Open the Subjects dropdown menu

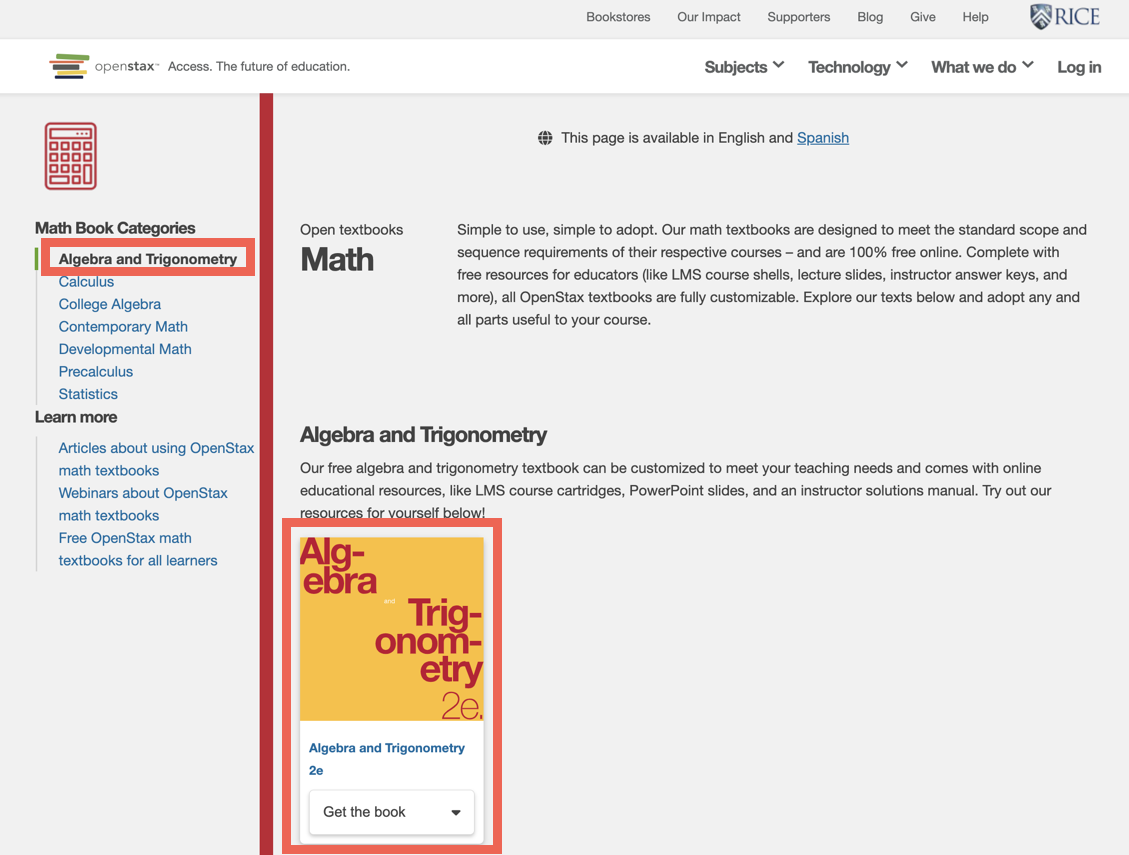pos(743,66)
